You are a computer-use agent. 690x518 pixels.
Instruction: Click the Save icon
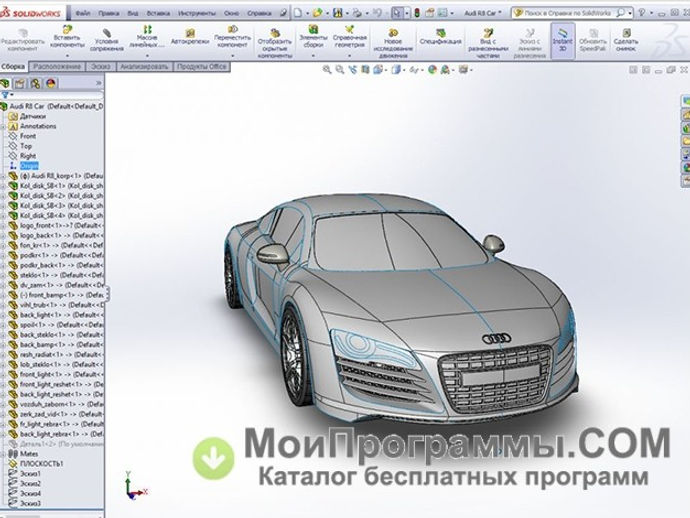point(338,13)
